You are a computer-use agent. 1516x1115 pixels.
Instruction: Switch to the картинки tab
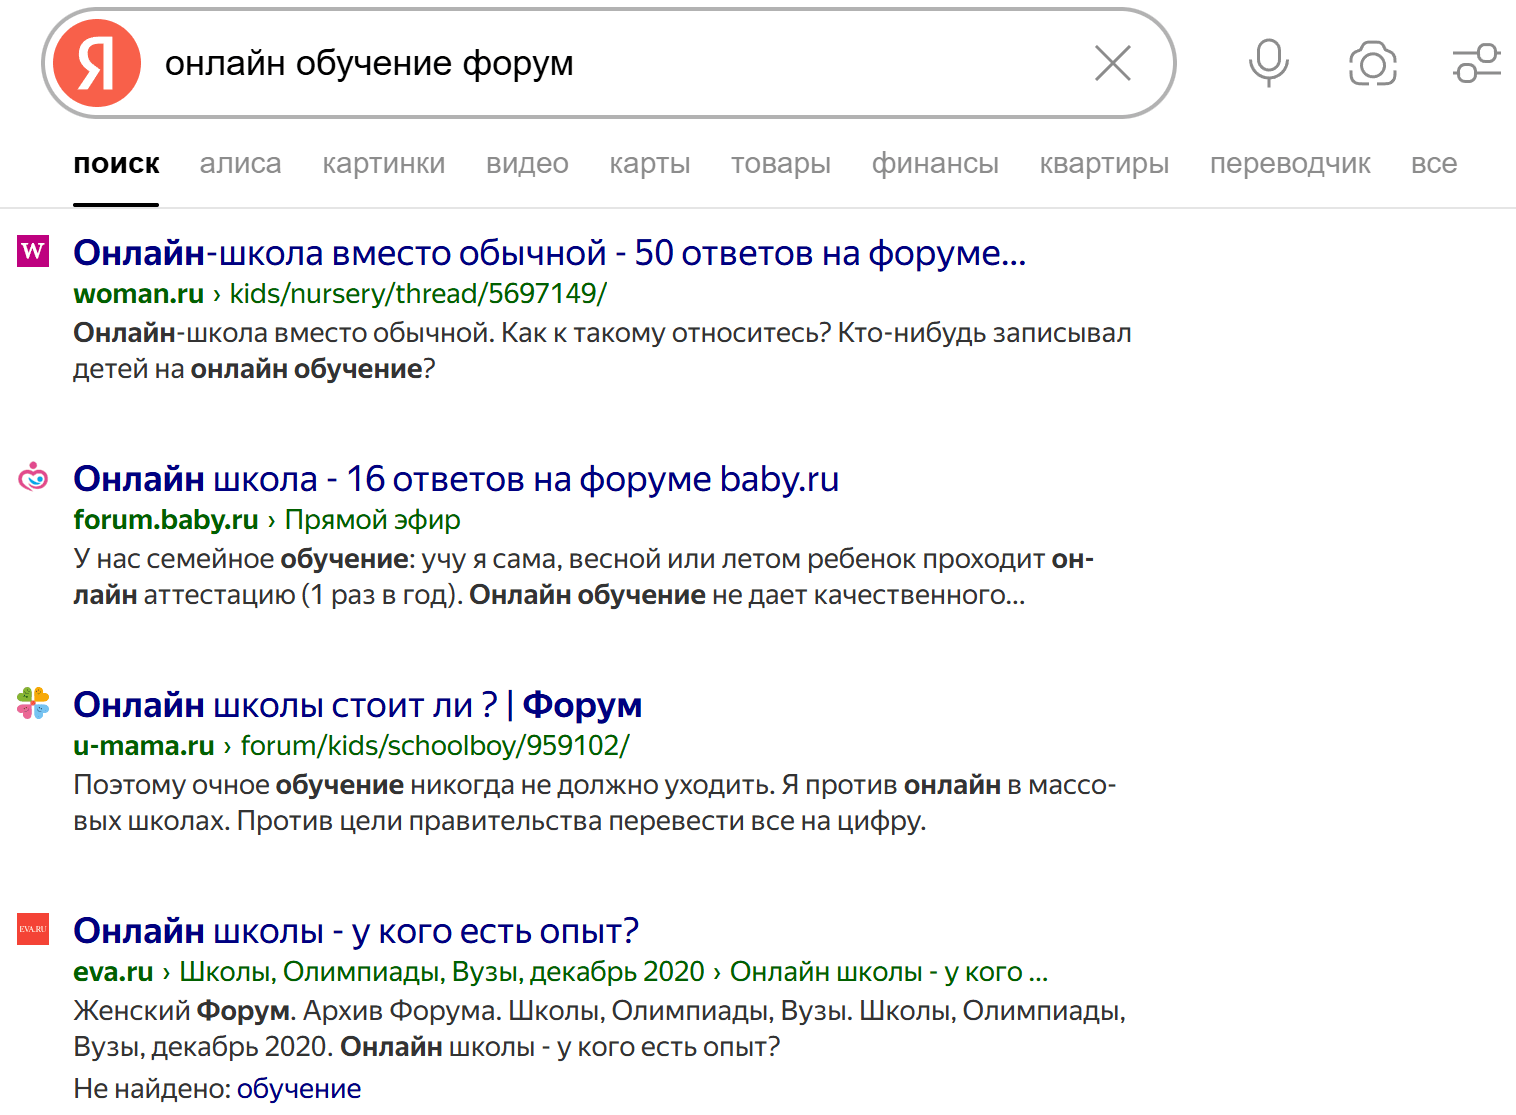pos(383,164)
